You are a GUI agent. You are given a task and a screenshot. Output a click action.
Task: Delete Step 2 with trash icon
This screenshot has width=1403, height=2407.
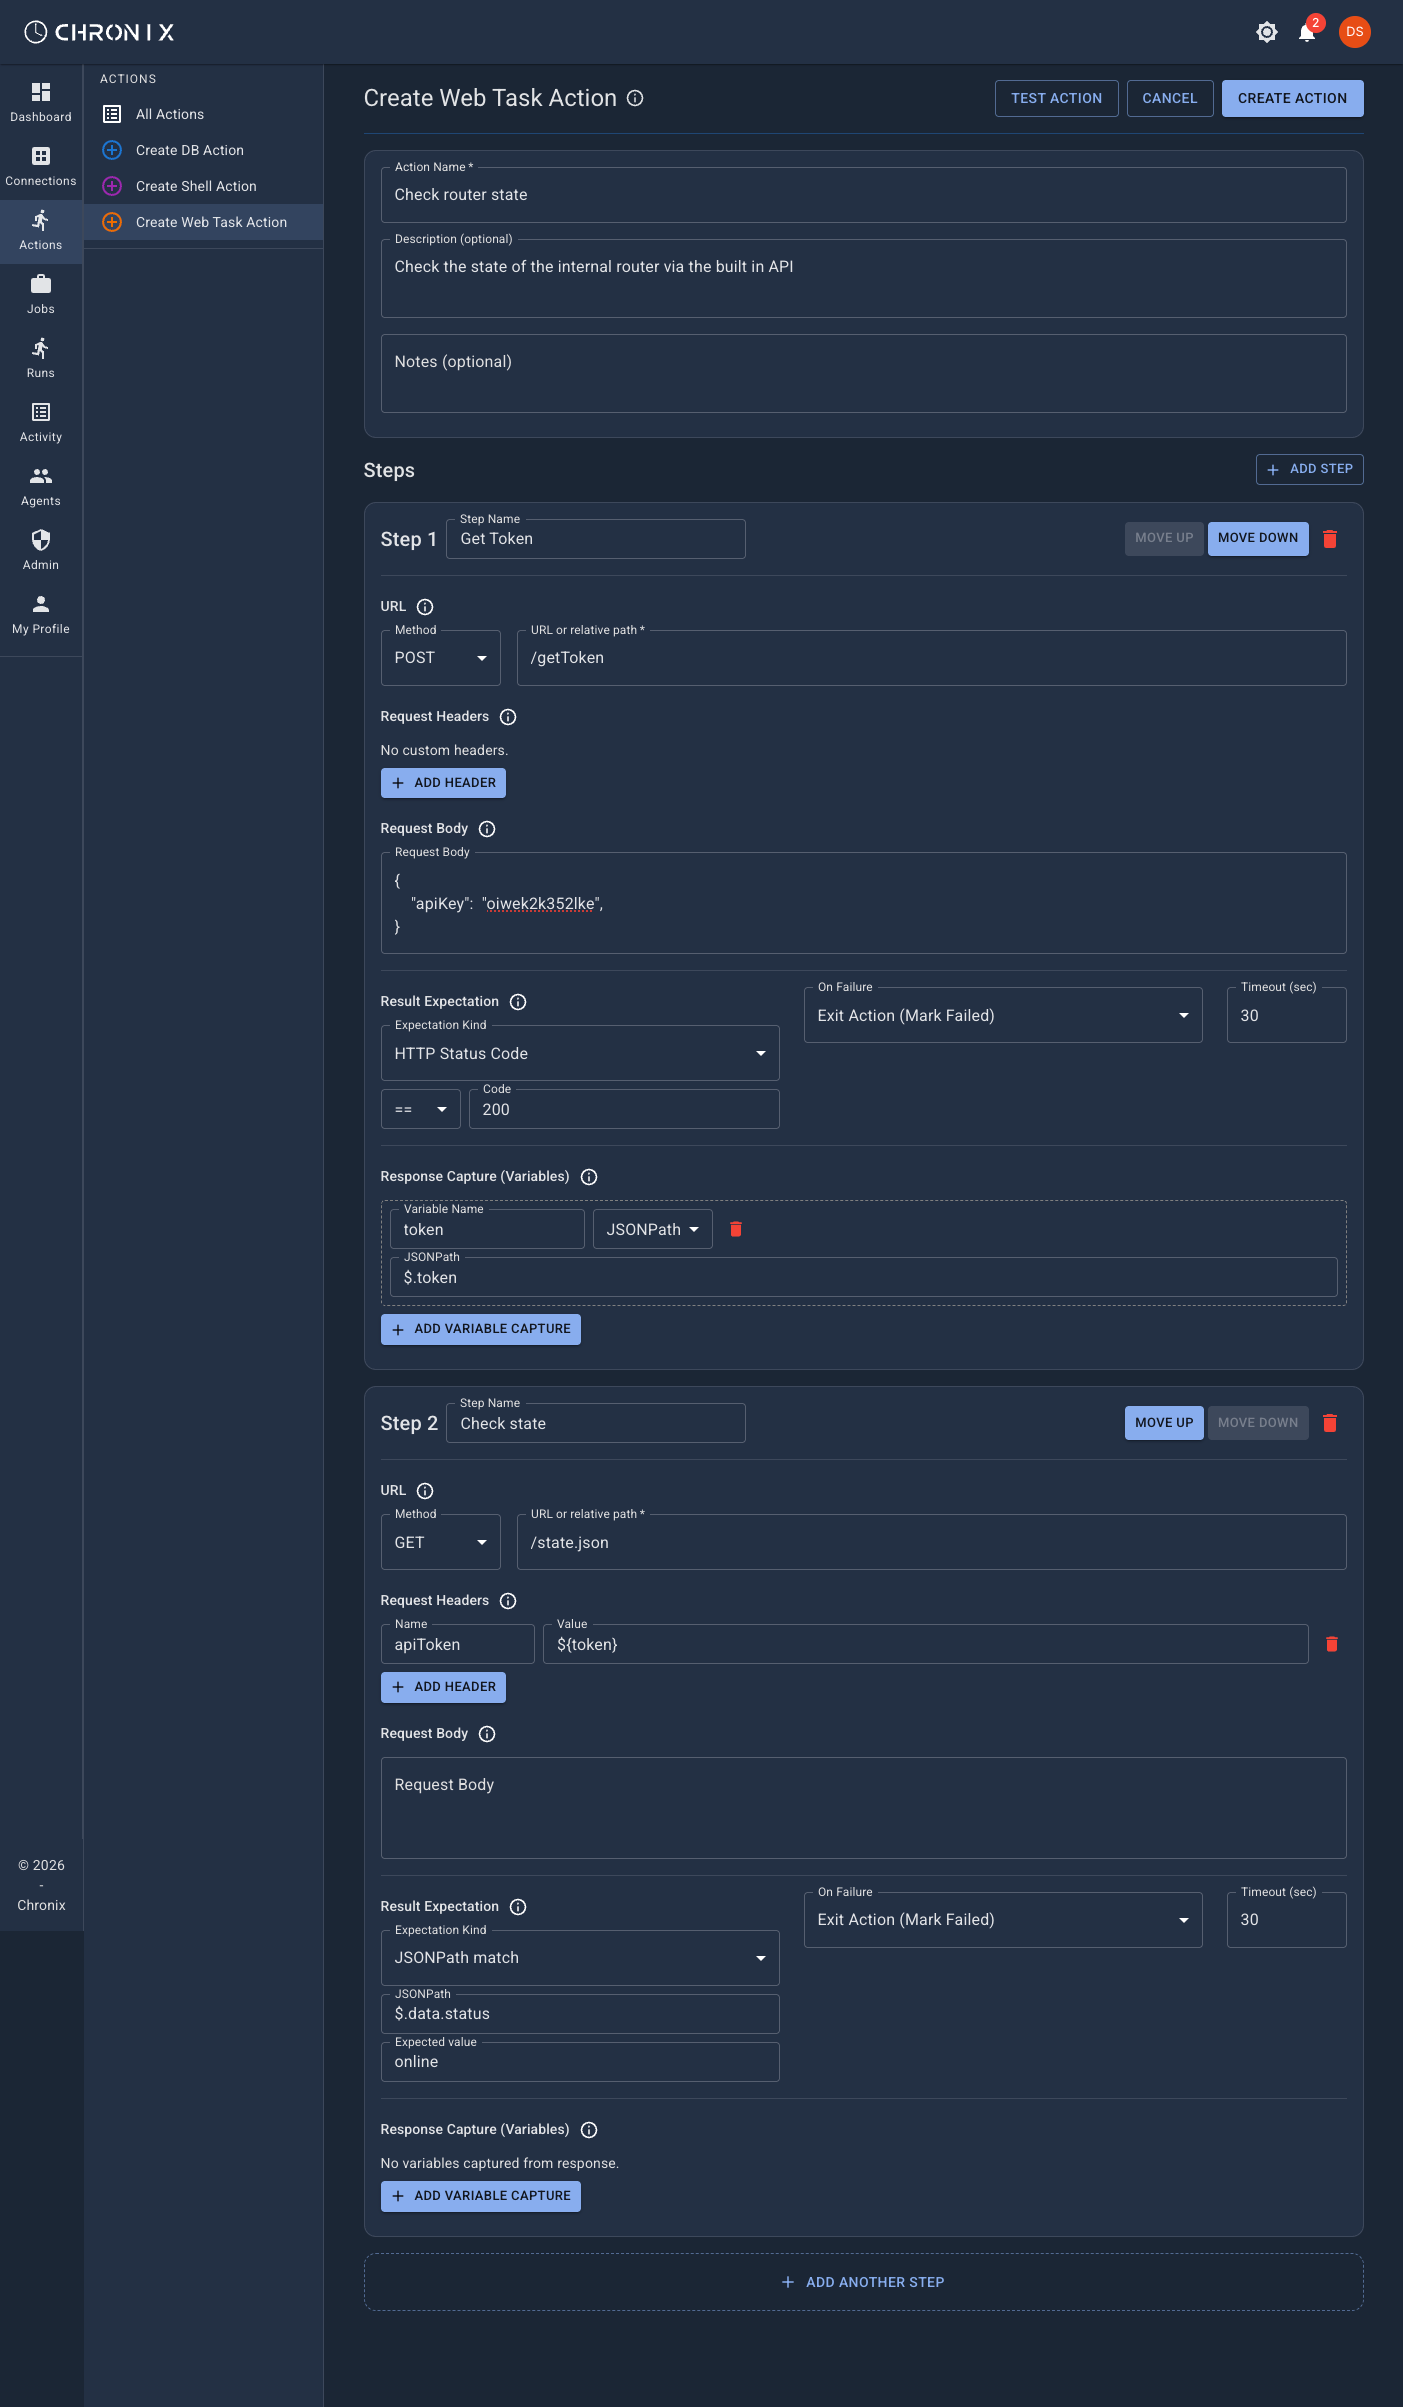(x=1330, y=1423)
